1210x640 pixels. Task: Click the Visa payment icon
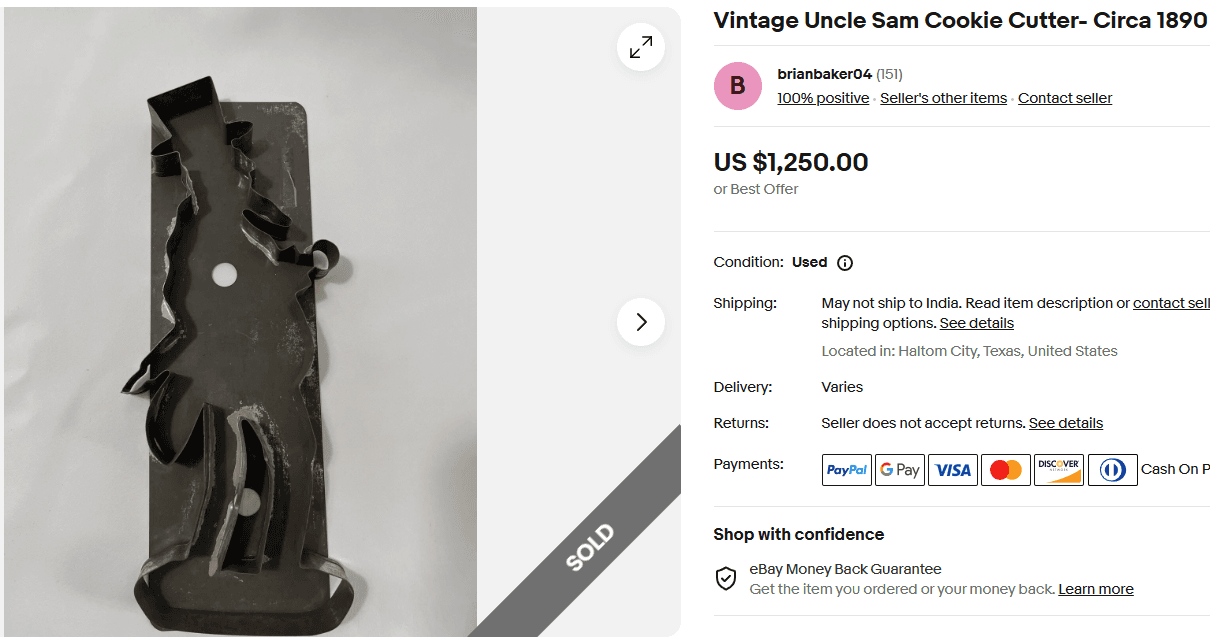[x=952, y=469]
